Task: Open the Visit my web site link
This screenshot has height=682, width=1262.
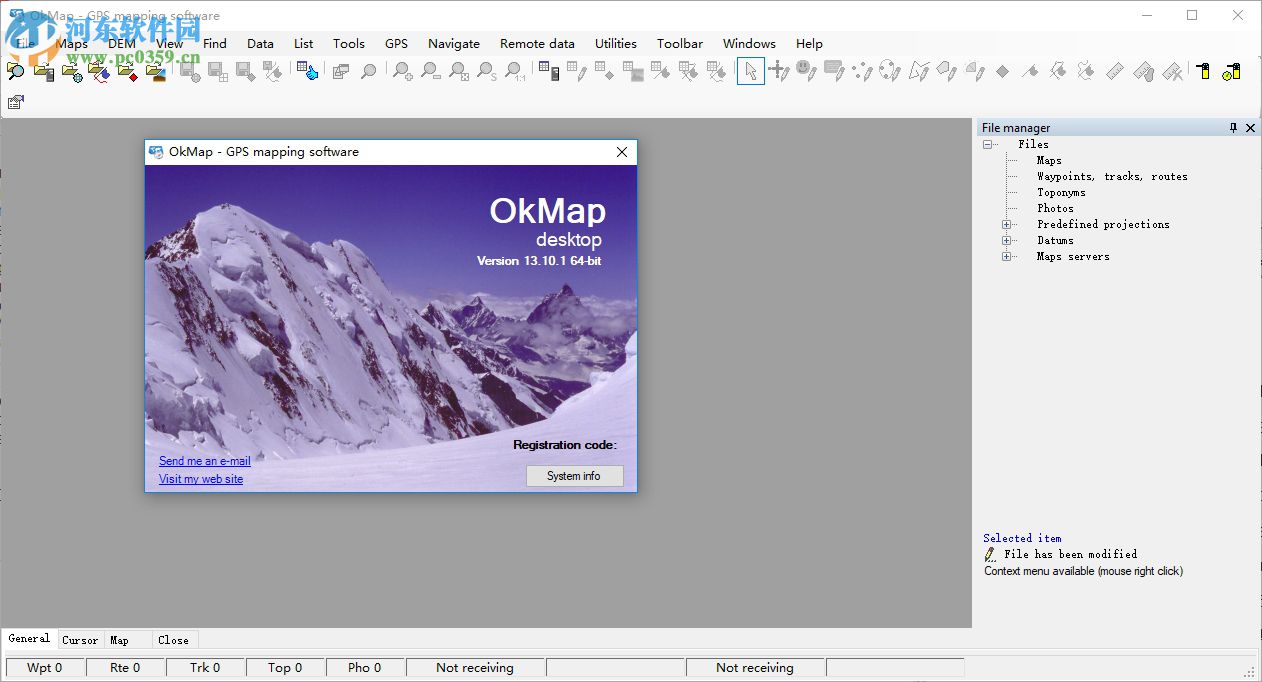Action: [200, 479]
